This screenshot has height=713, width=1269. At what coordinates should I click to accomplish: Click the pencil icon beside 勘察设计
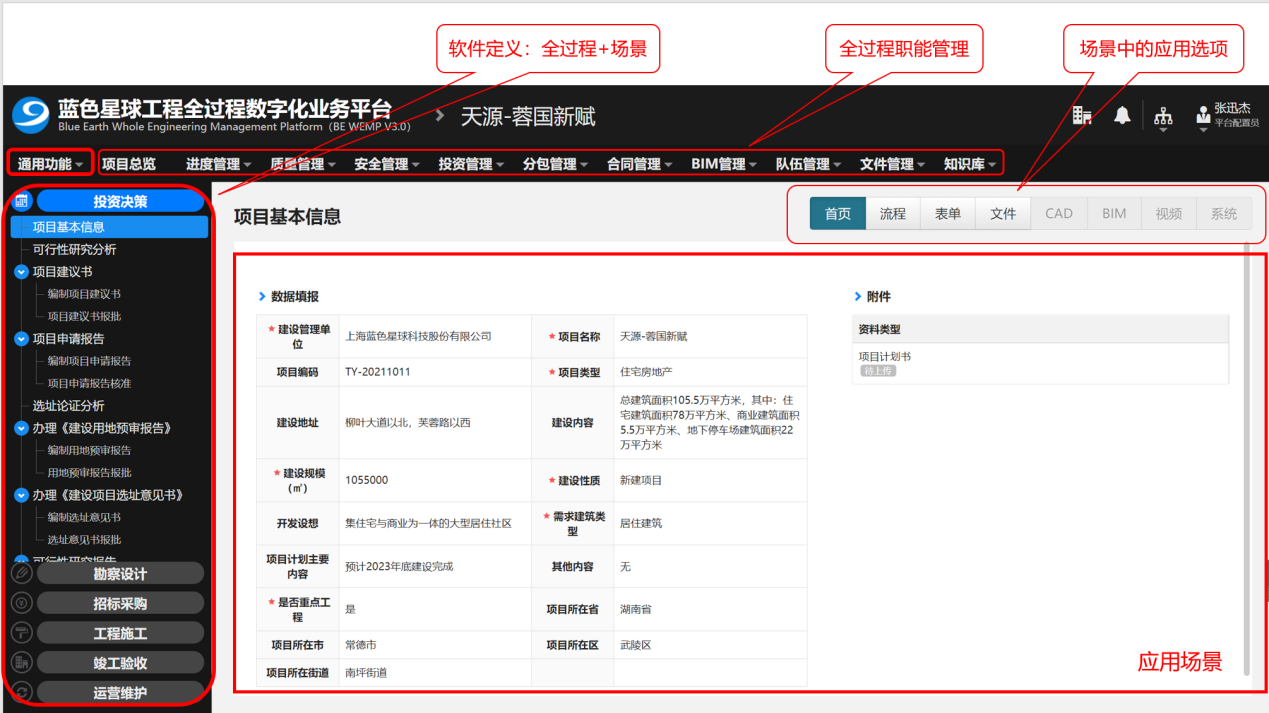click(x=22, y=574)
